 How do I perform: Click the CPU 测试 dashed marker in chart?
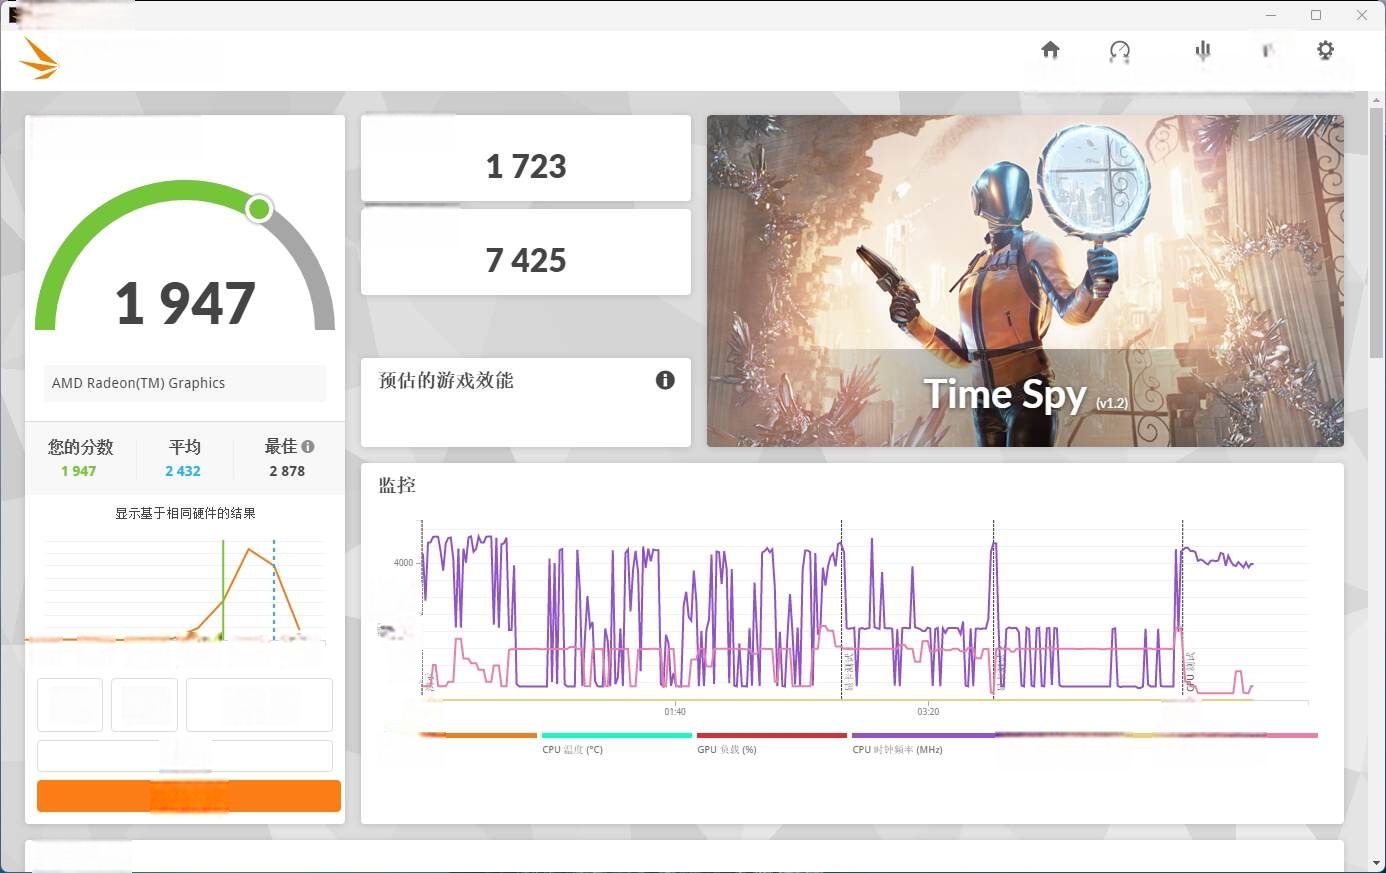pos(1183,607)
